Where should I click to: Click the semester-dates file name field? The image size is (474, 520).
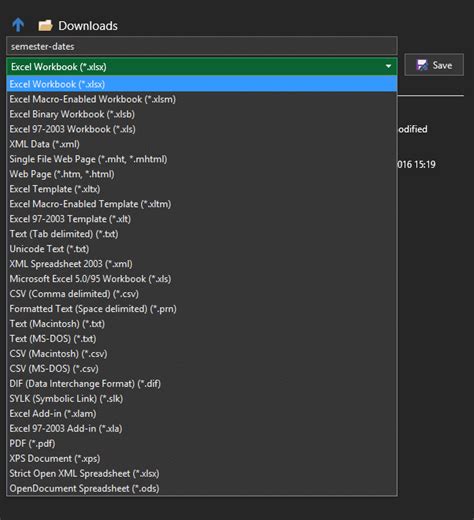(x=202, y=46)
